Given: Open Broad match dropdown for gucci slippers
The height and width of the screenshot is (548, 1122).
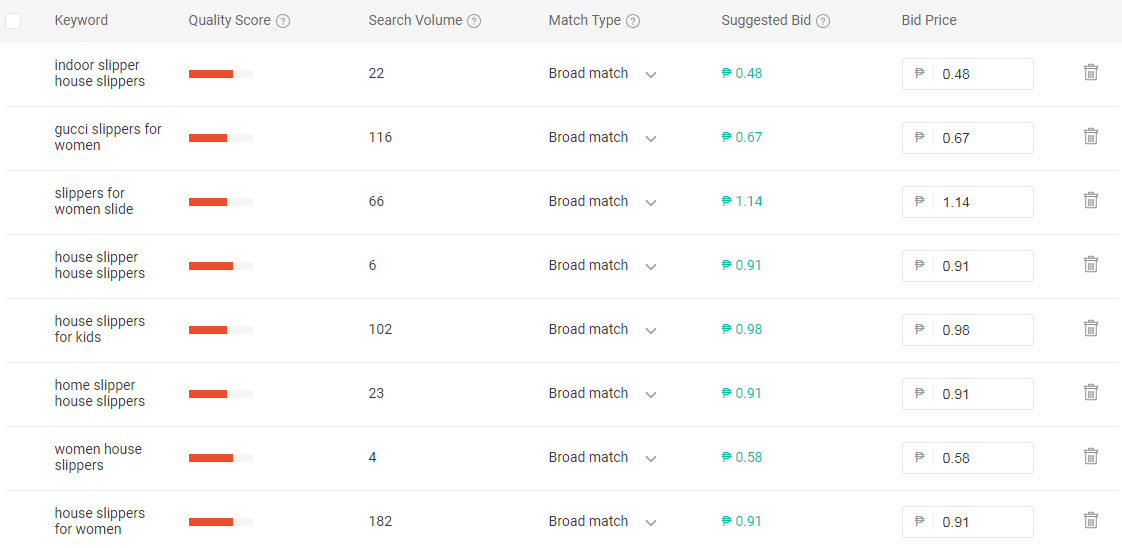Looking at the screenshot, I should 603,137.
